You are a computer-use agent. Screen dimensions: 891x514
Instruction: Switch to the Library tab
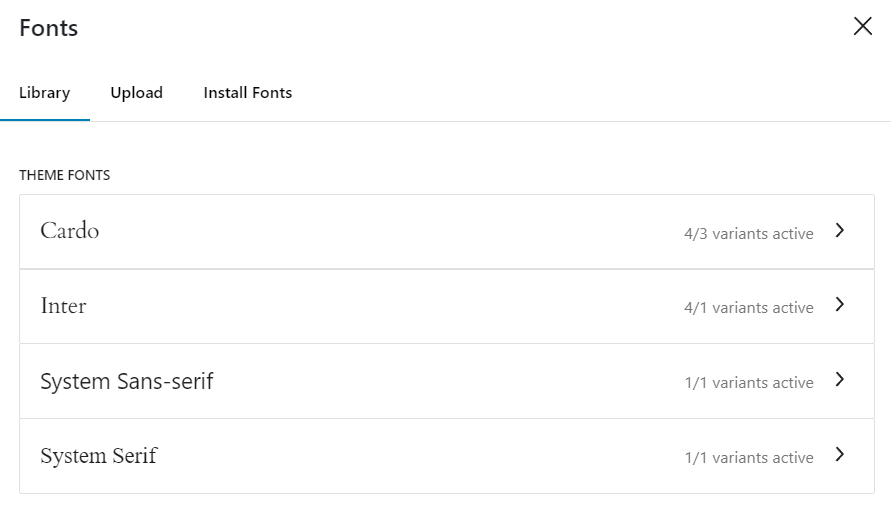pos(45,93)
